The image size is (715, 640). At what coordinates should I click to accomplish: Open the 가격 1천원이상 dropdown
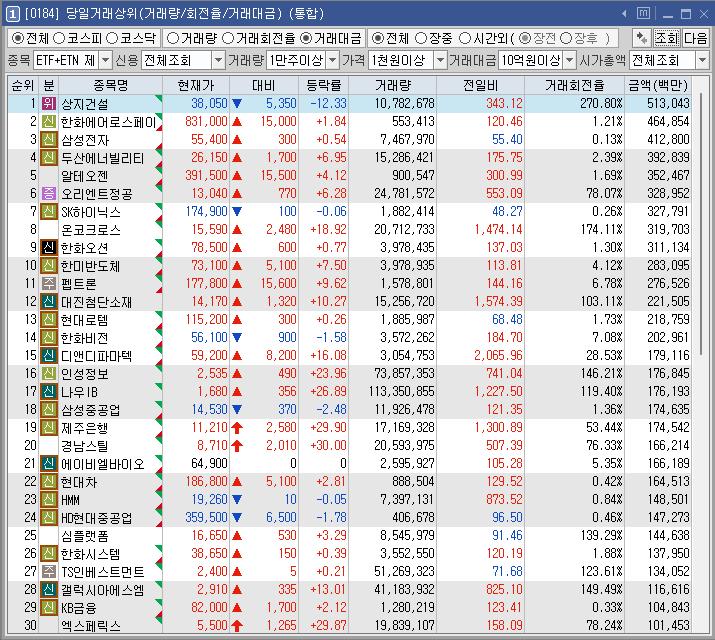tap(440, 60)
